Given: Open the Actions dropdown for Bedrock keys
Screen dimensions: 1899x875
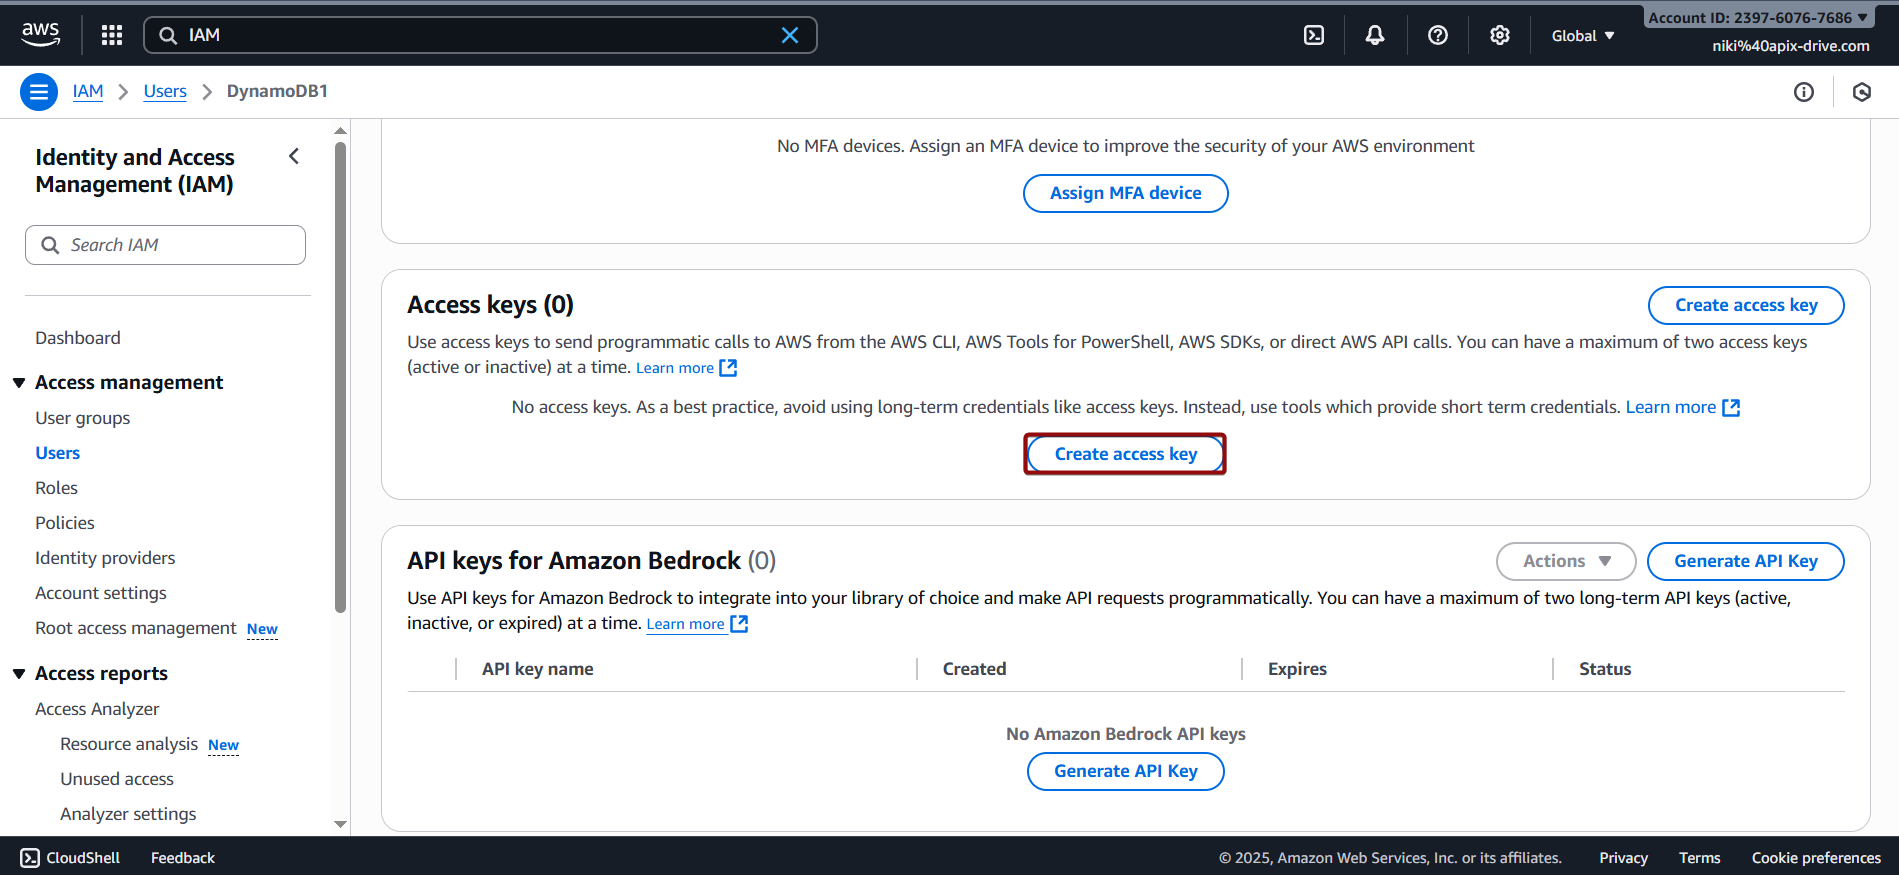Looking at the screenshot, I should pos(1565,561).
